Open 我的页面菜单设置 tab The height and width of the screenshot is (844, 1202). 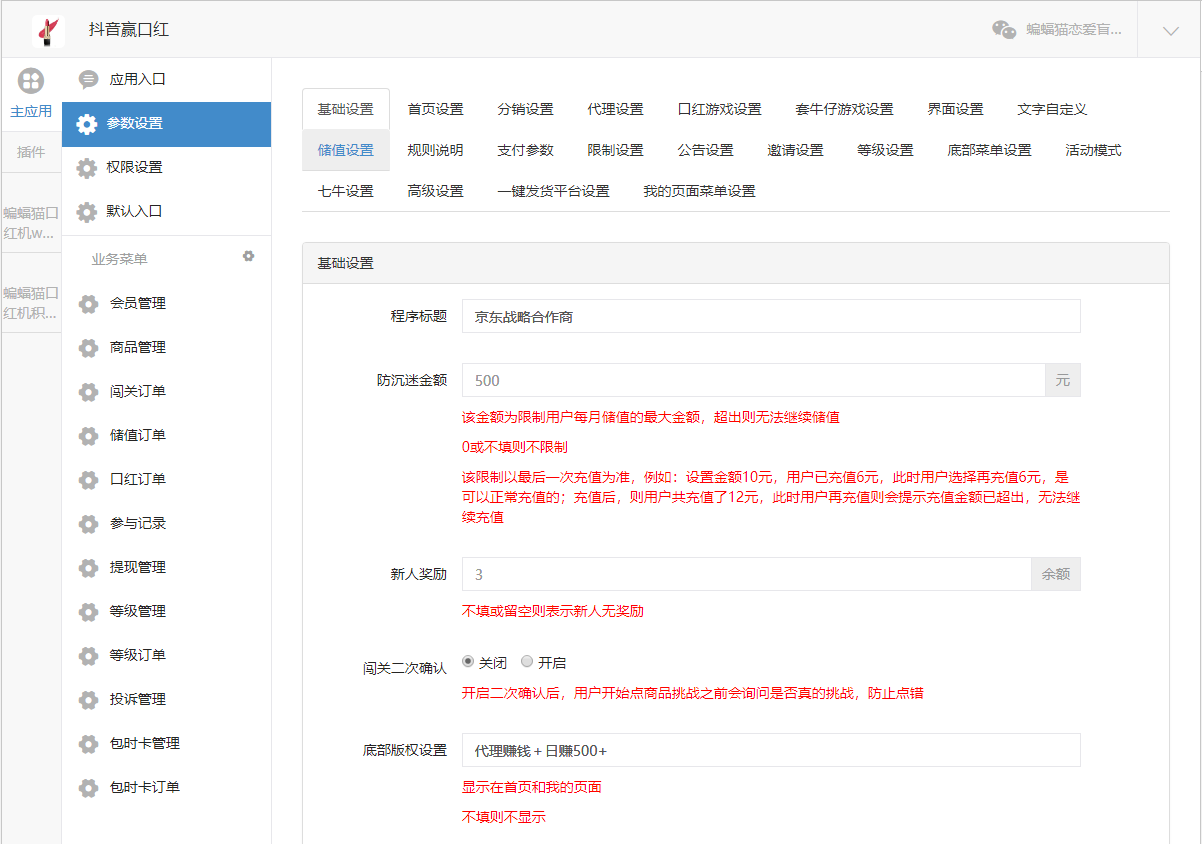(699, 191)
